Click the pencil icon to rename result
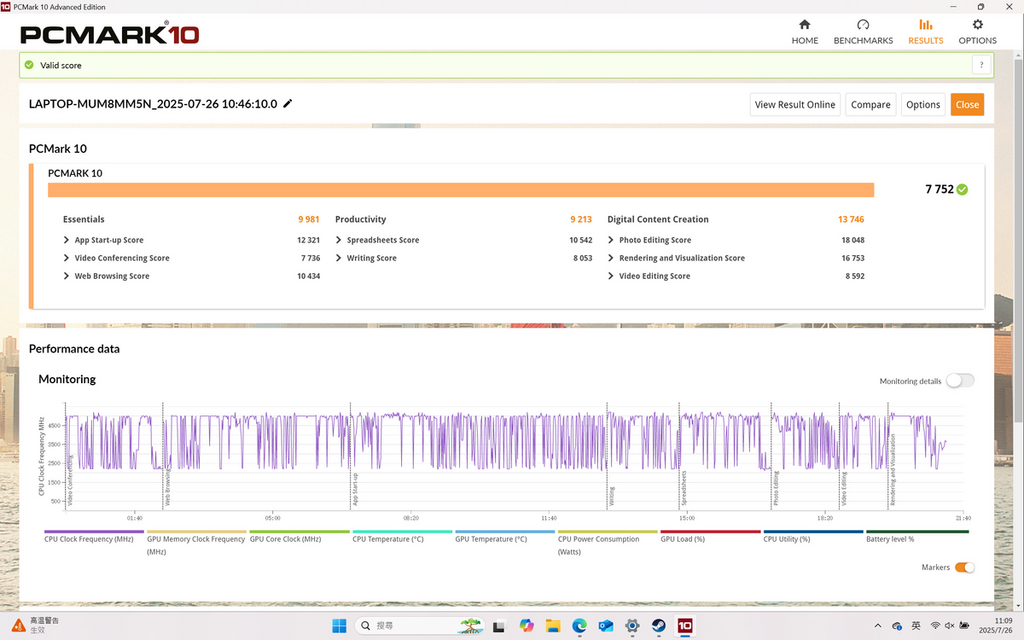This screenshot has width=1024, height=640. [x=287, y=103]
